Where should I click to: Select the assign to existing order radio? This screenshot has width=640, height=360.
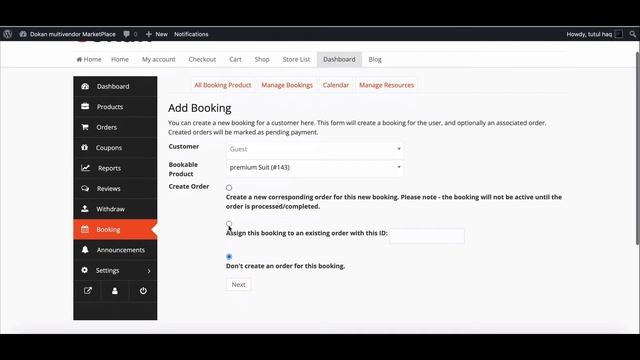tap(229, 224)
